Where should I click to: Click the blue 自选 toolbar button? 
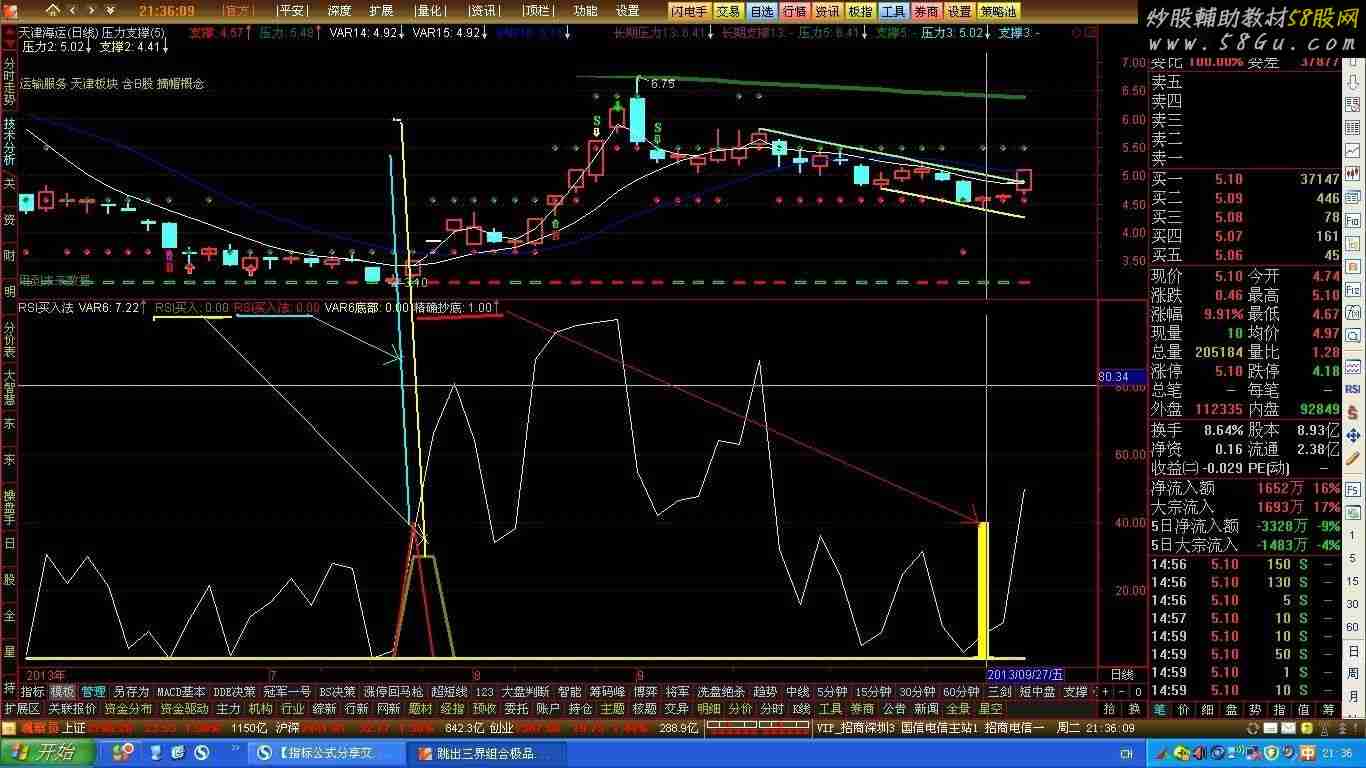[x=762, y=11]
